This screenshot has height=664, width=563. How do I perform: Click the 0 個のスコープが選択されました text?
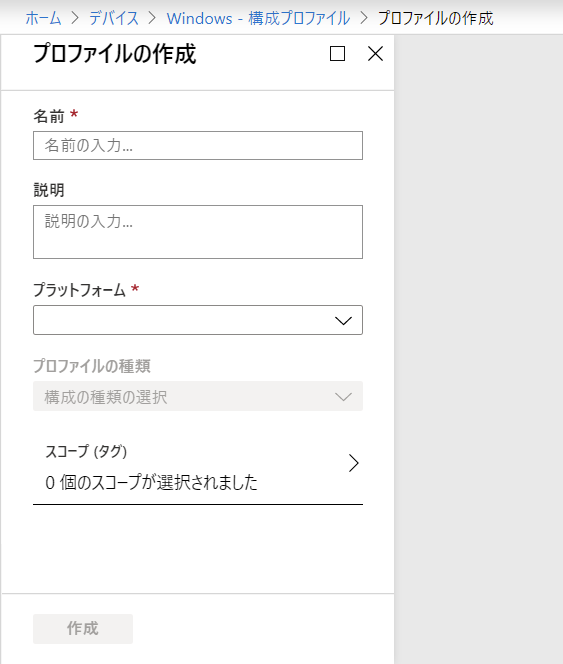pos(151,483)
